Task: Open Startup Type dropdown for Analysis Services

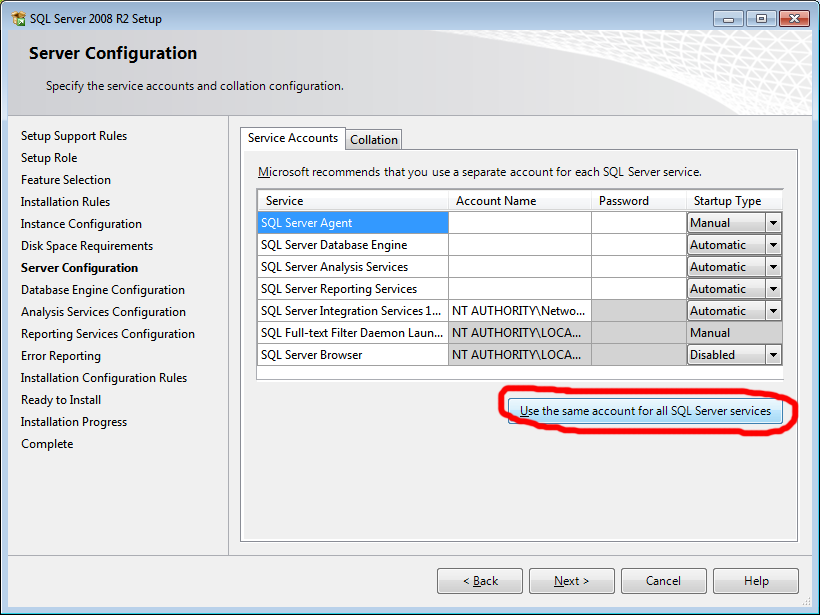Action: pyautogui.click(x=772, y=267)
